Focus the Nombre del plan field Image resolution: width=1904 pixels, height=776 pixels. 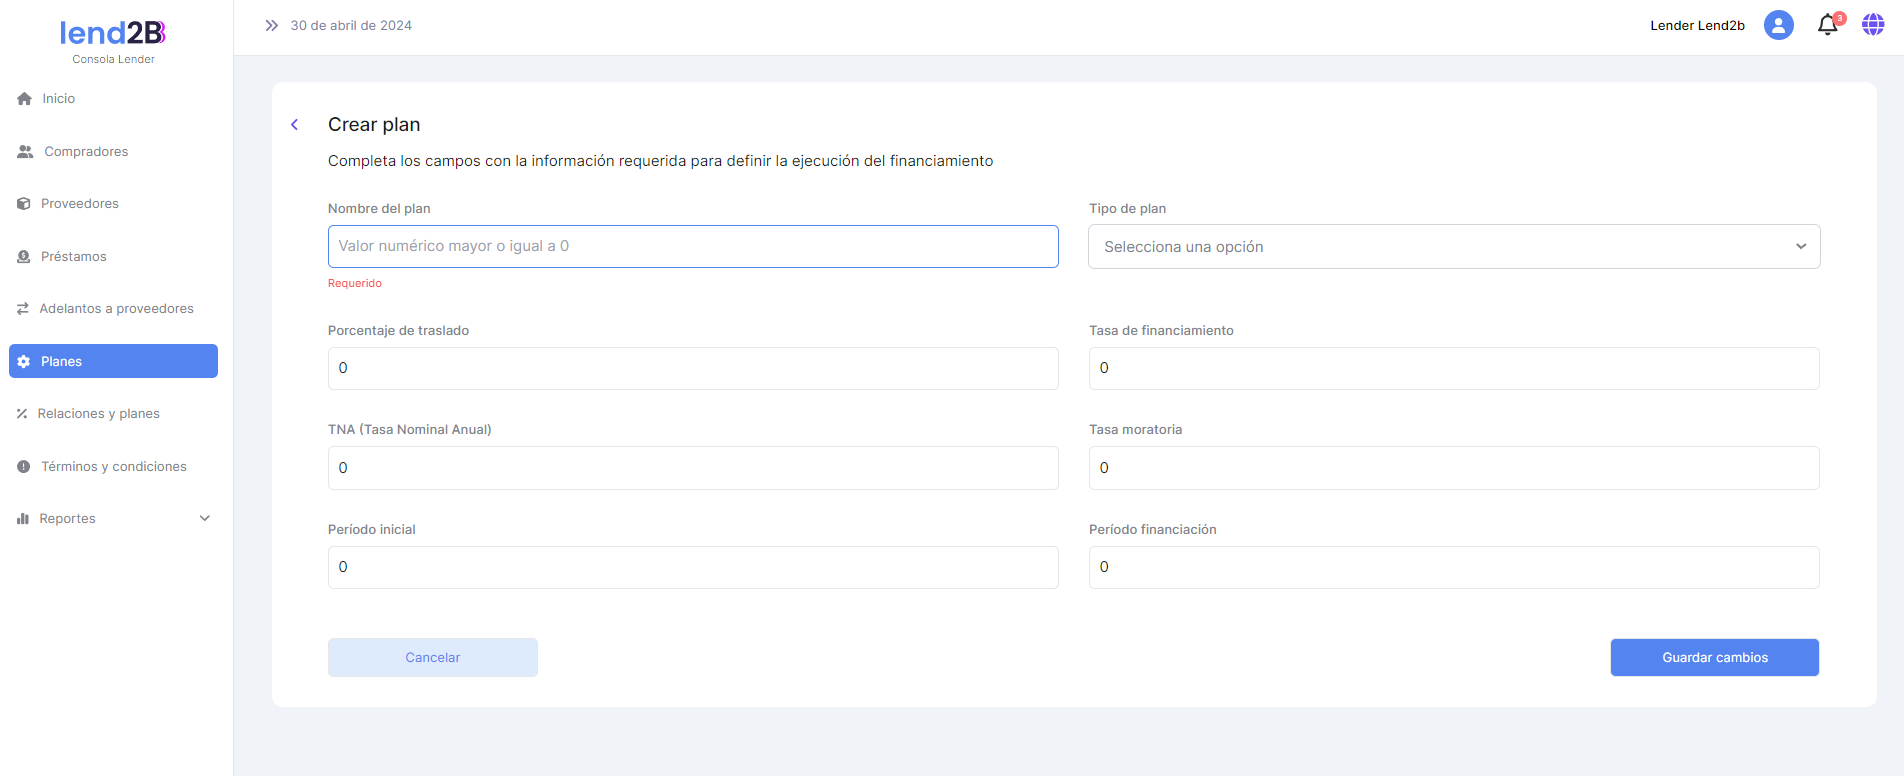pos(692,247)
